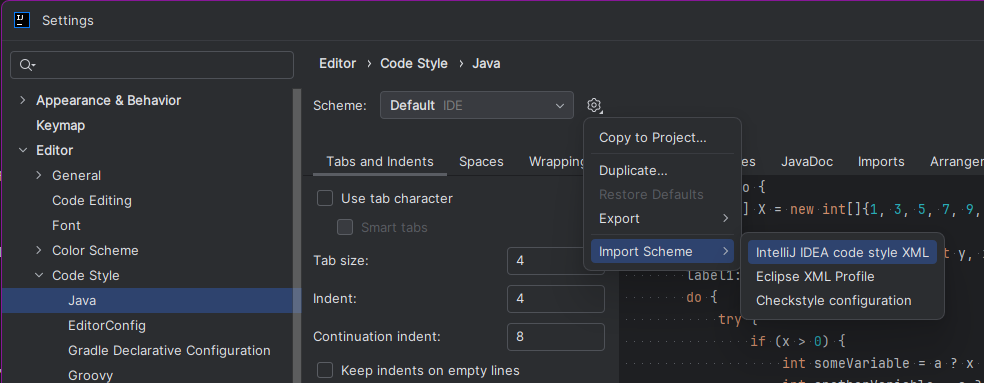Switch to the Spaces tab

click(x=481, y=161)
